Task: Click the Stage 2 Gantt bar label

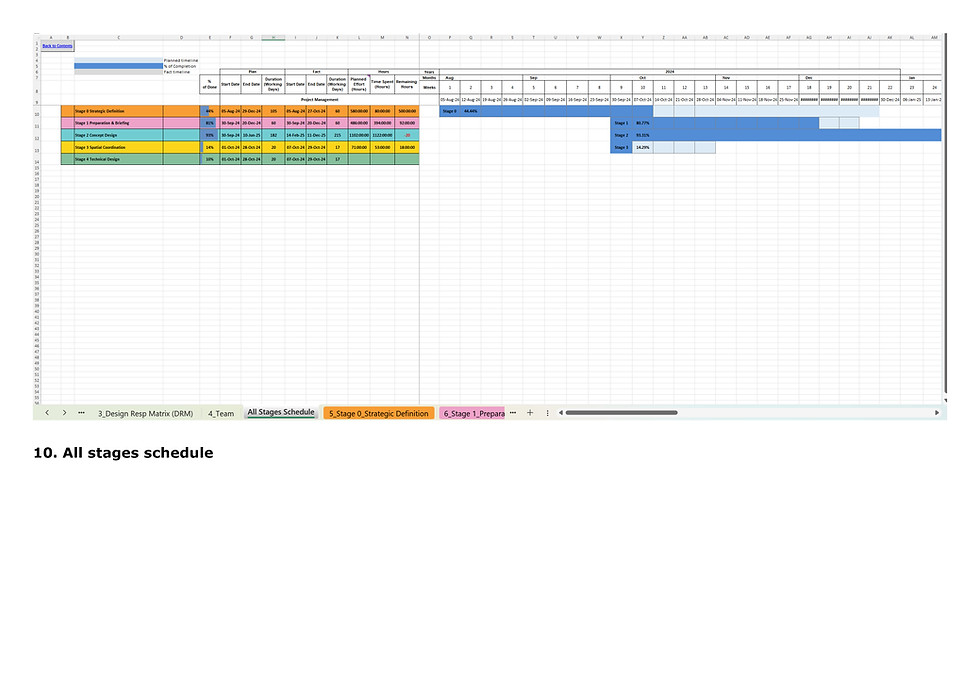Action: 621,135
